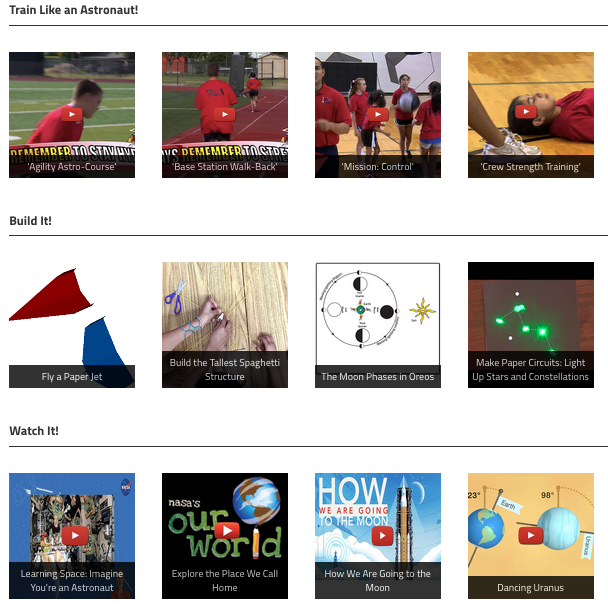
Task: Open the Make Paper Circuits activity
Action: click(531, 325)
